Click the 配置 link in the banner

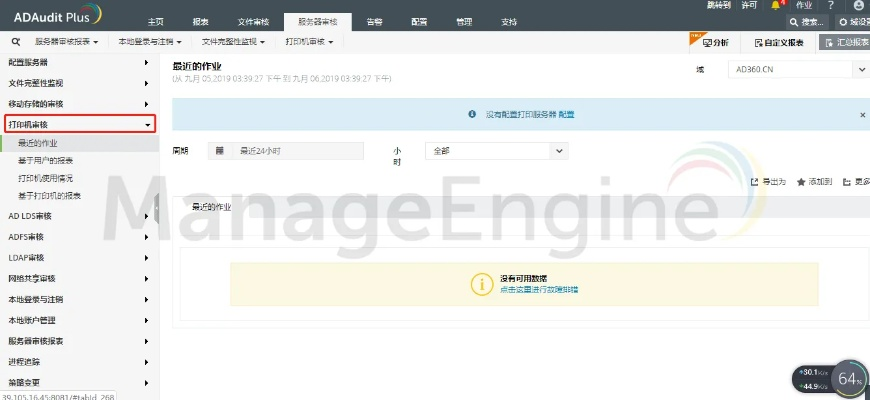(x=566, y=115)
